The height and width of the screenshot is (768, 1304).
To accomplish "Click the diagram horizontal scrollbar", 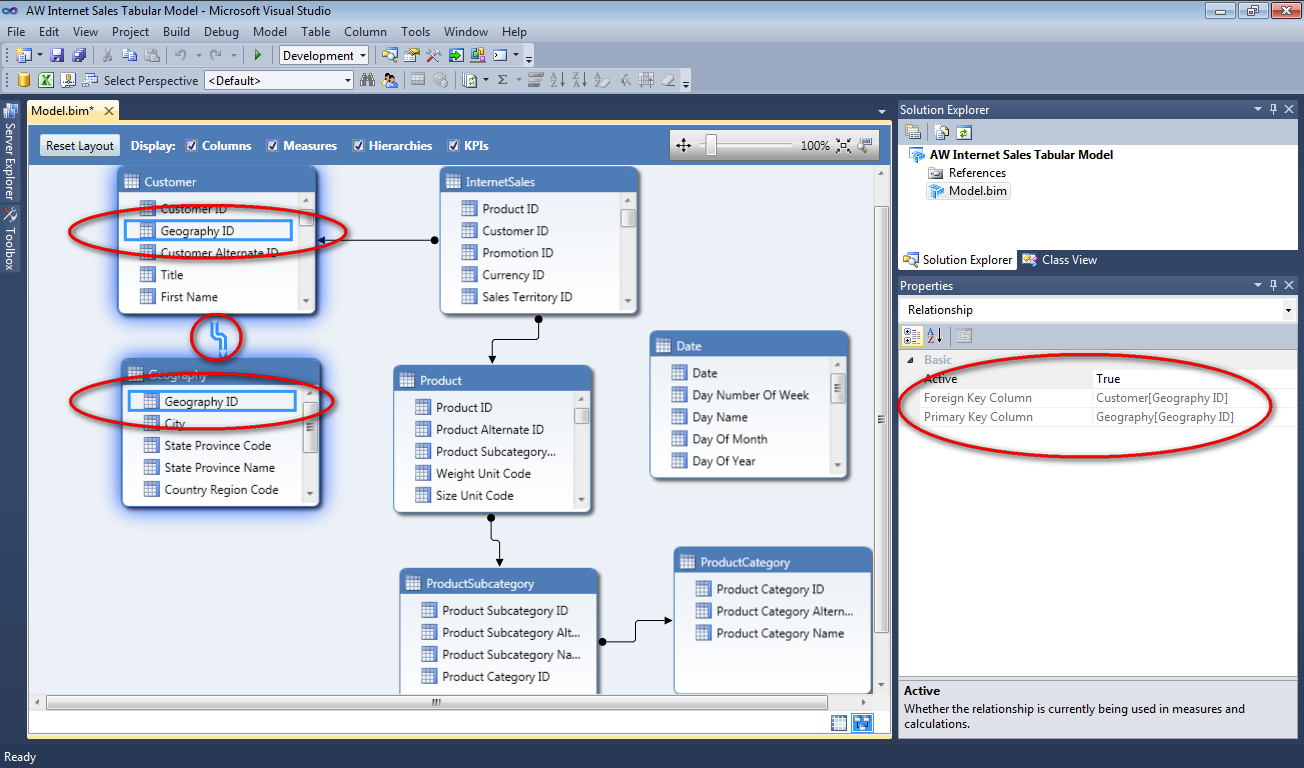I will [437, 703].
